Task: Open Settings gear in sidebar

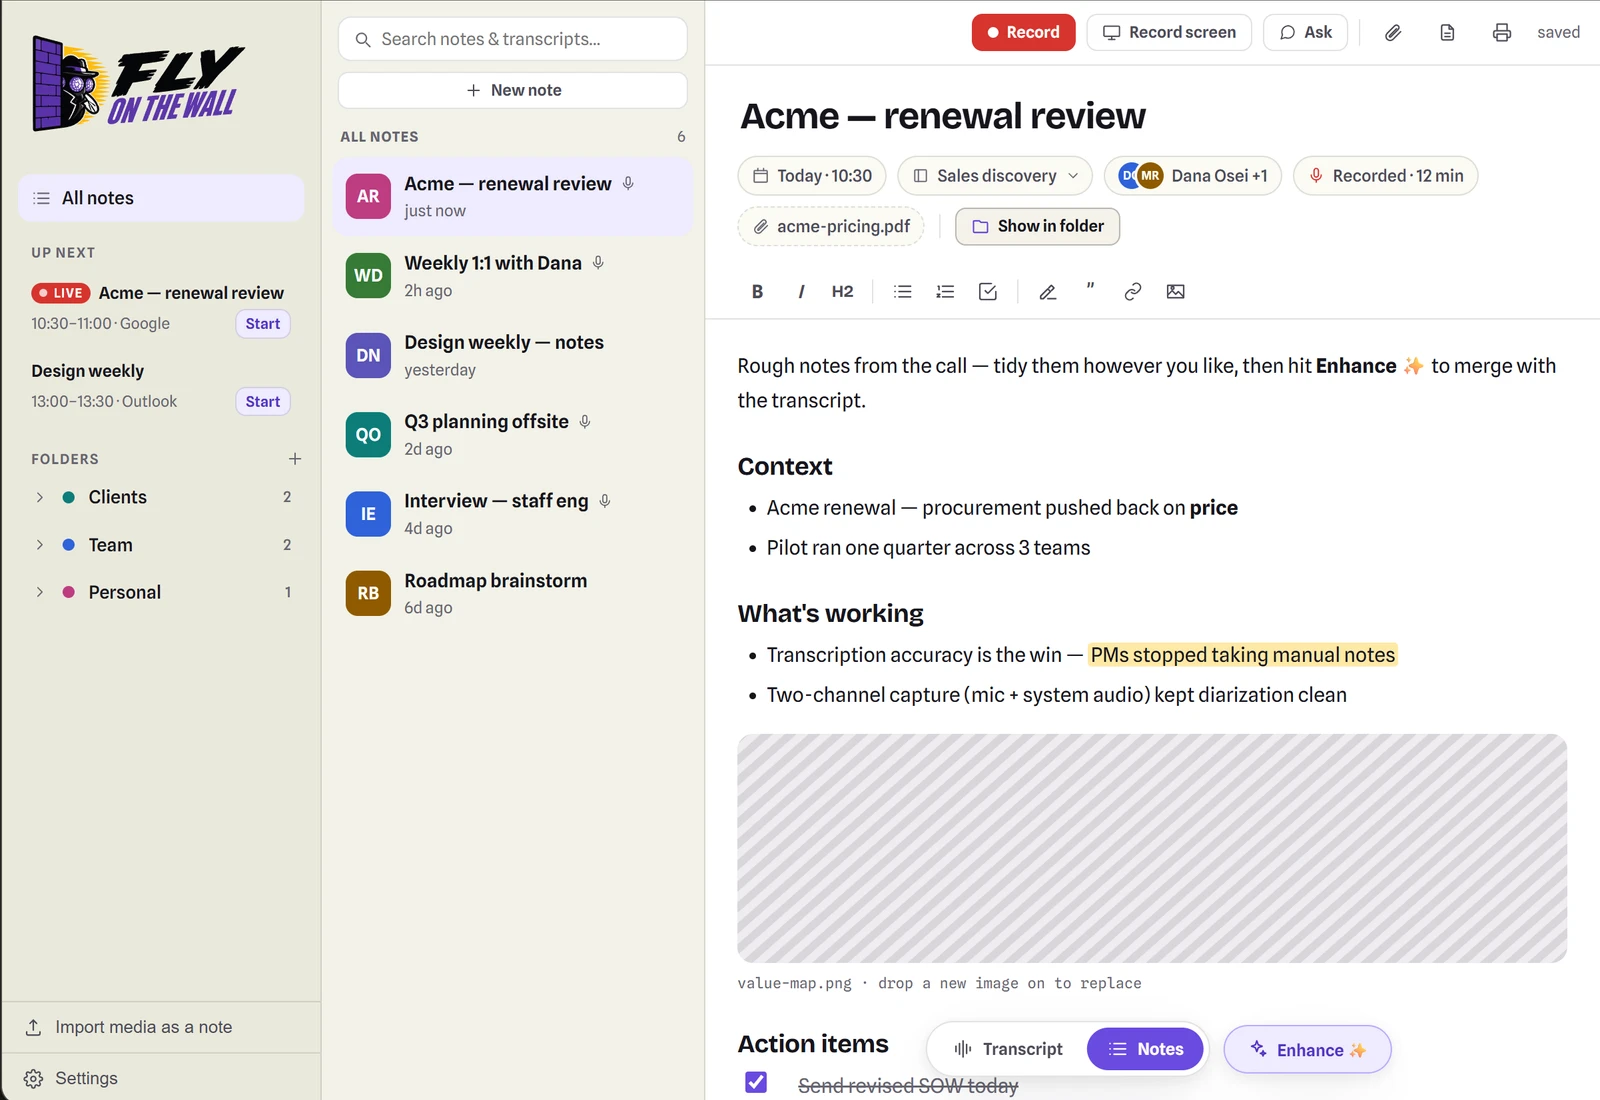Action: click(33, 1079)
